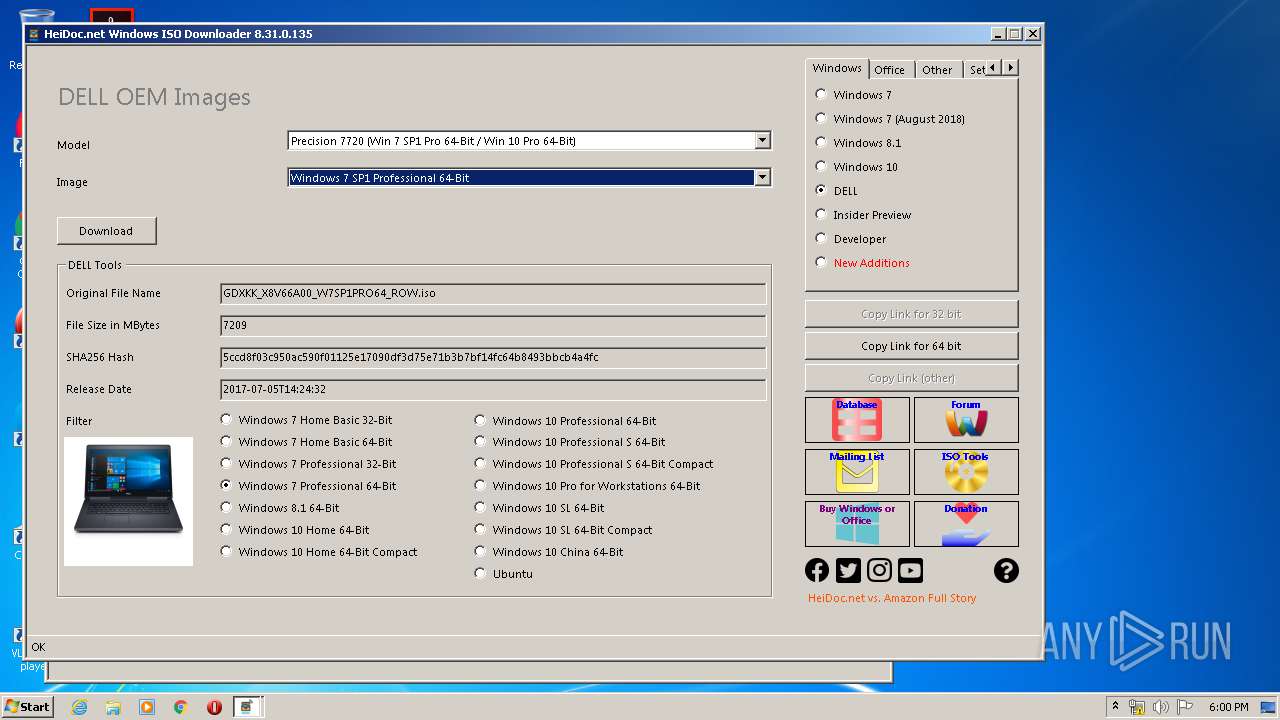This screenshot has height=720, width=1280.
Task: Select the DELL radio button
Action: tap(821, 190)
